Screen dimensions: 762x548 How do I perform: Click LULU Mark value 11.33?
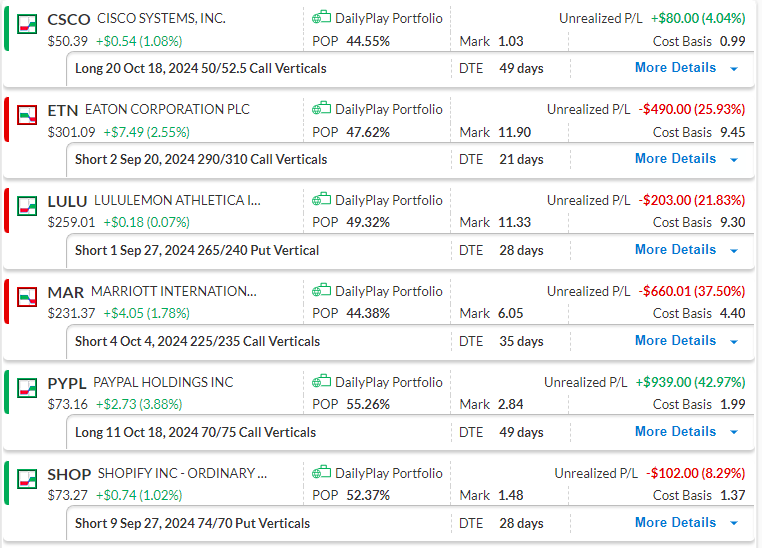click(x=515, y=223)
